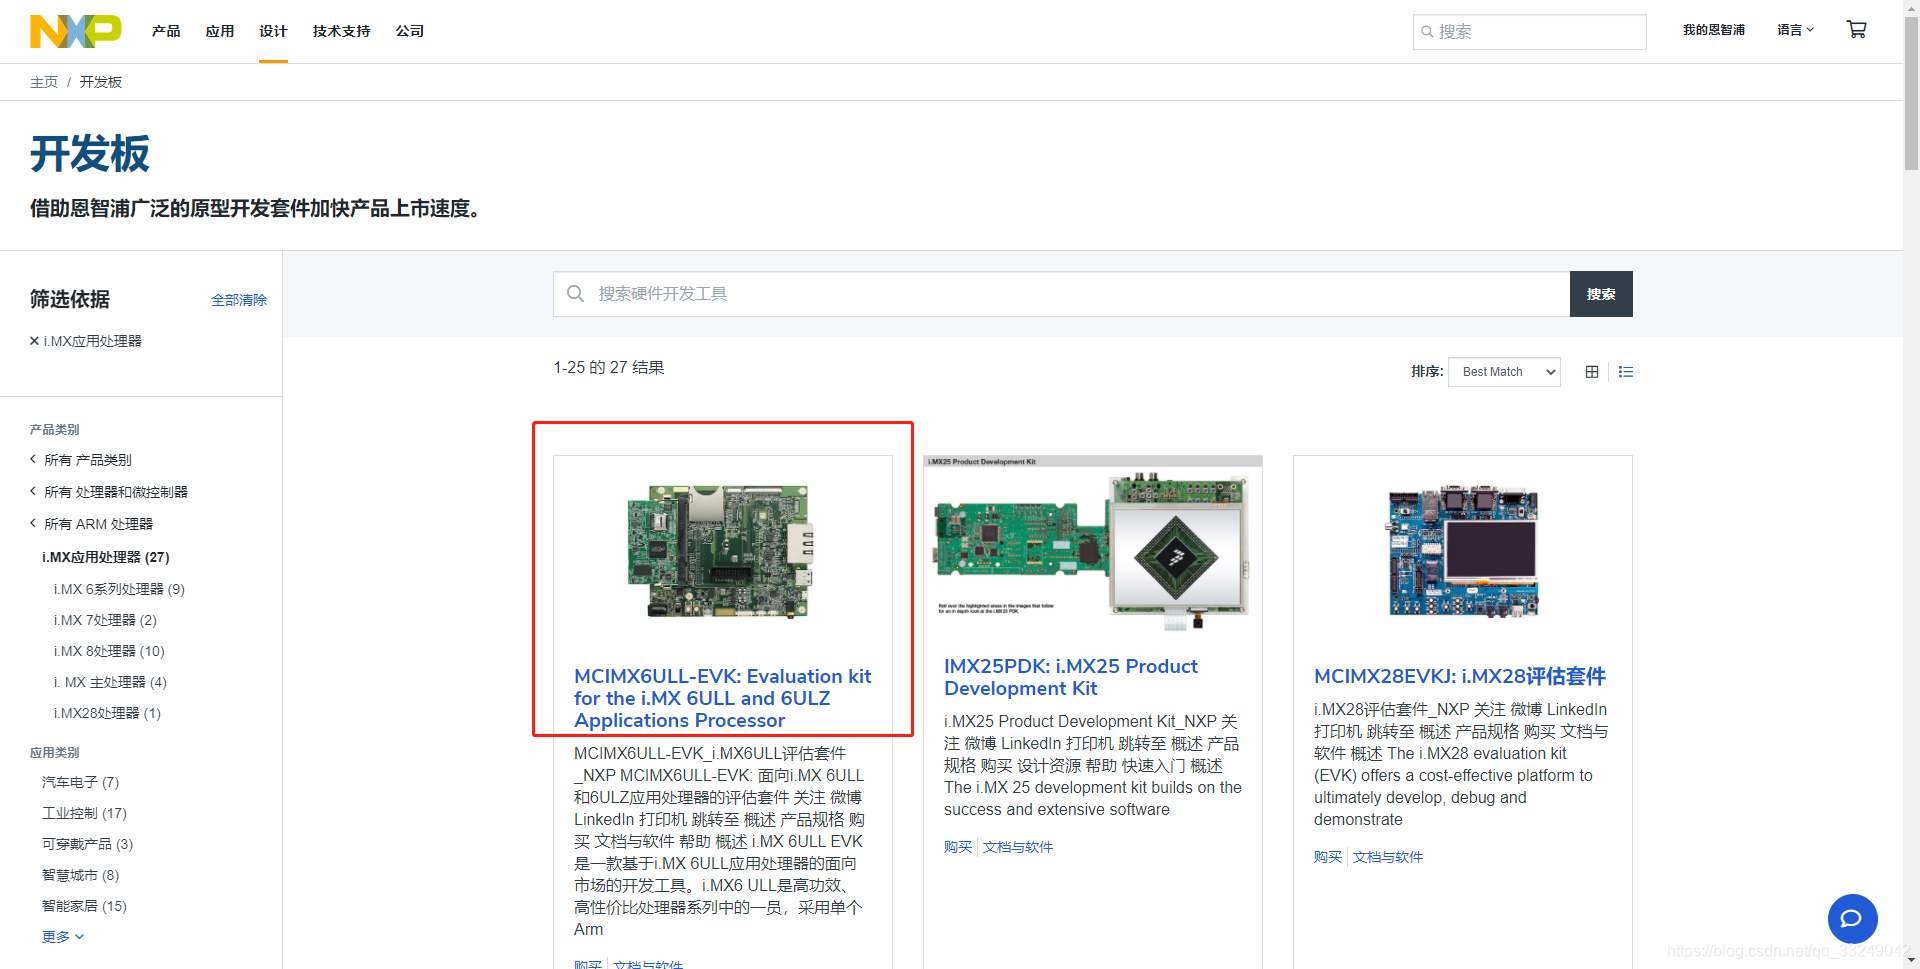
Task: Expand 更多 application categories
Action: [63, 937]
